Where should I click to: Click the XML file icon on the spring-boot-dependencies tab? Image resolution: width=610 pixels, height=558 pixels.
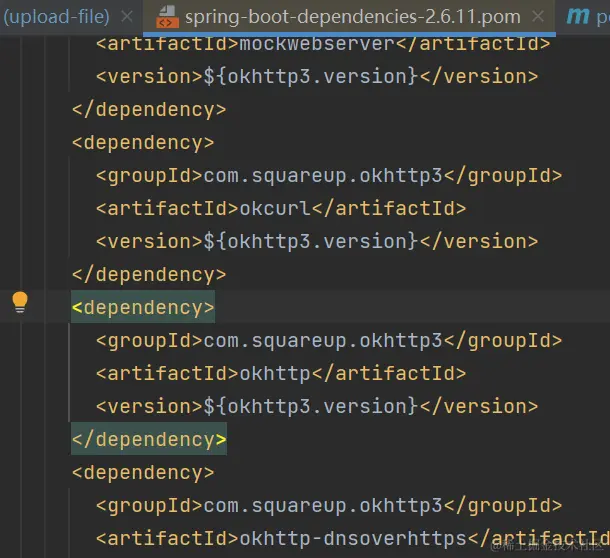coord(167,17)
